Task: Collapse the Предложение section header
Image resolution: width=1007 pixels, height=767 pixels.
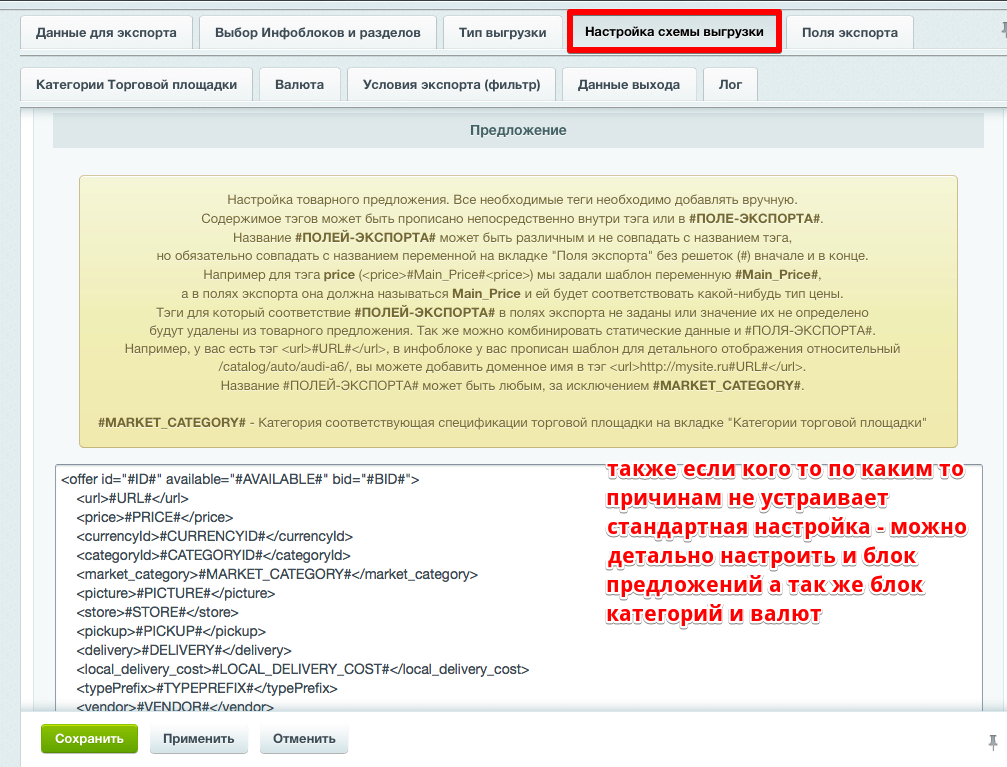Action: (x=517, y=130)
